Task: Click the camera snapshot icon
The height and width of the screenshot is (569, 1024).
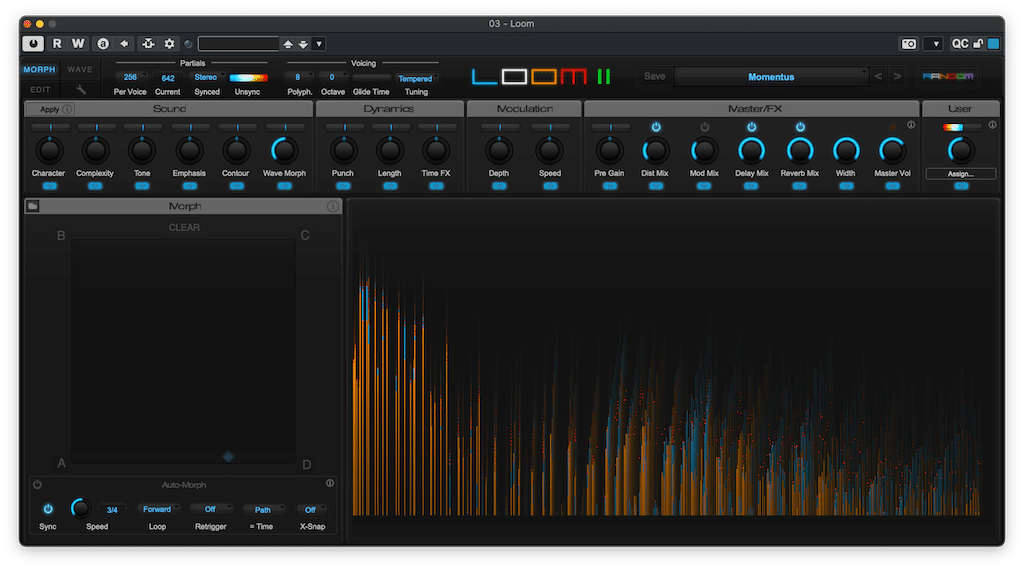Action: (x=909, y=44)
